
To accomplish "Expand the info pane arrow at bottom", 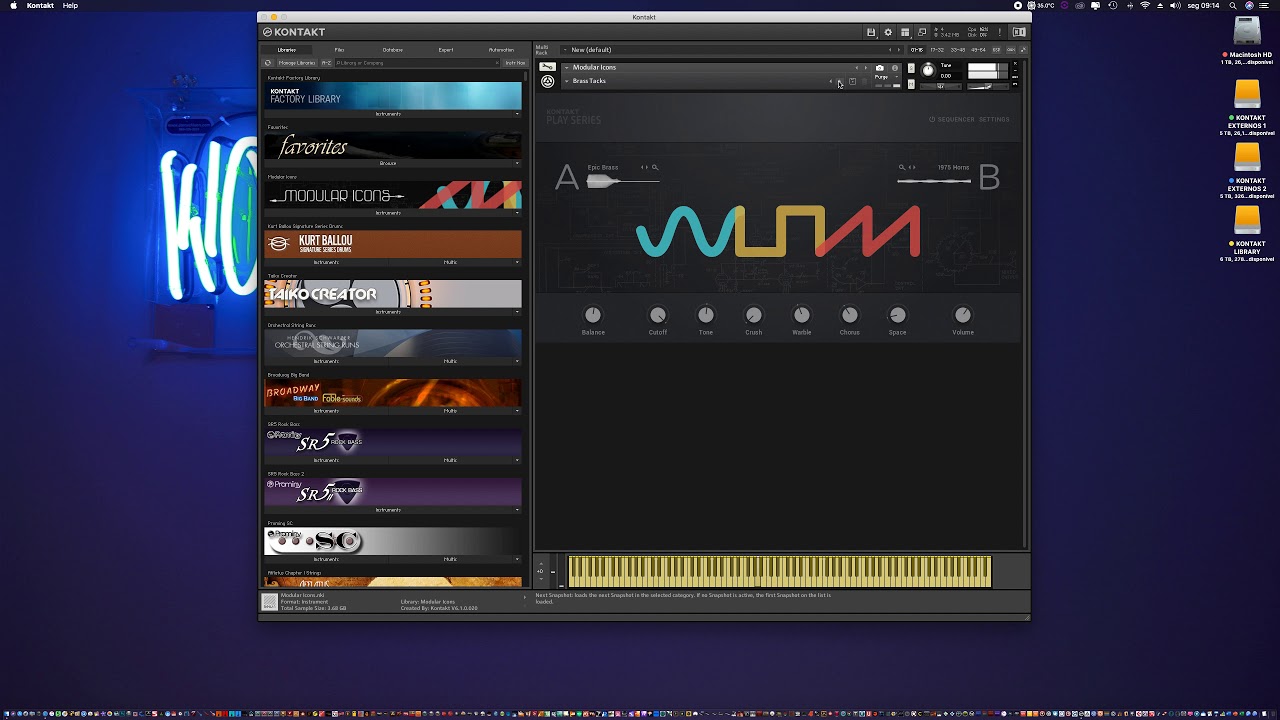I will [x=524, y=598].
